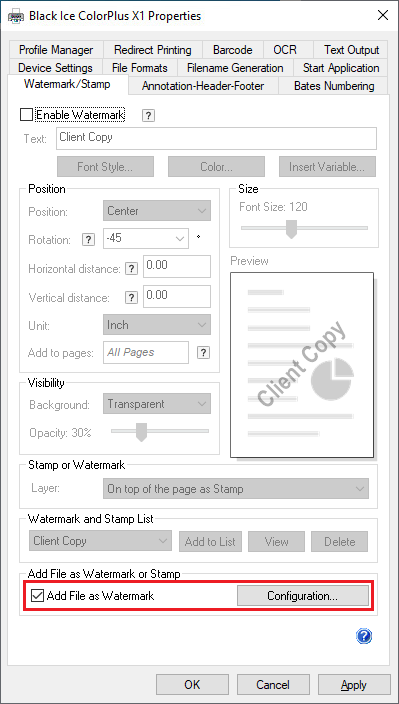Click the Add to pages field
Image resolution: width=399 pixels, height=704 pixels.
(146, 352)
